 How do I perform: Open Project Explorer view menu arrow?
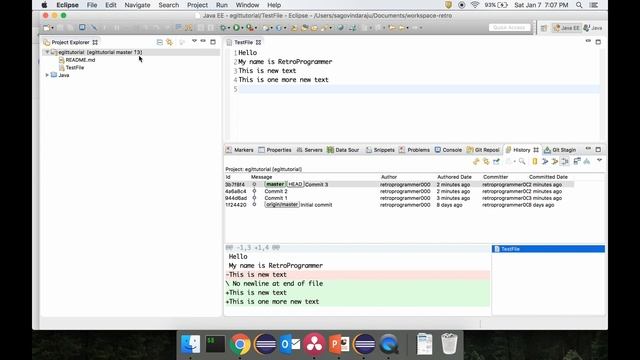194,41
